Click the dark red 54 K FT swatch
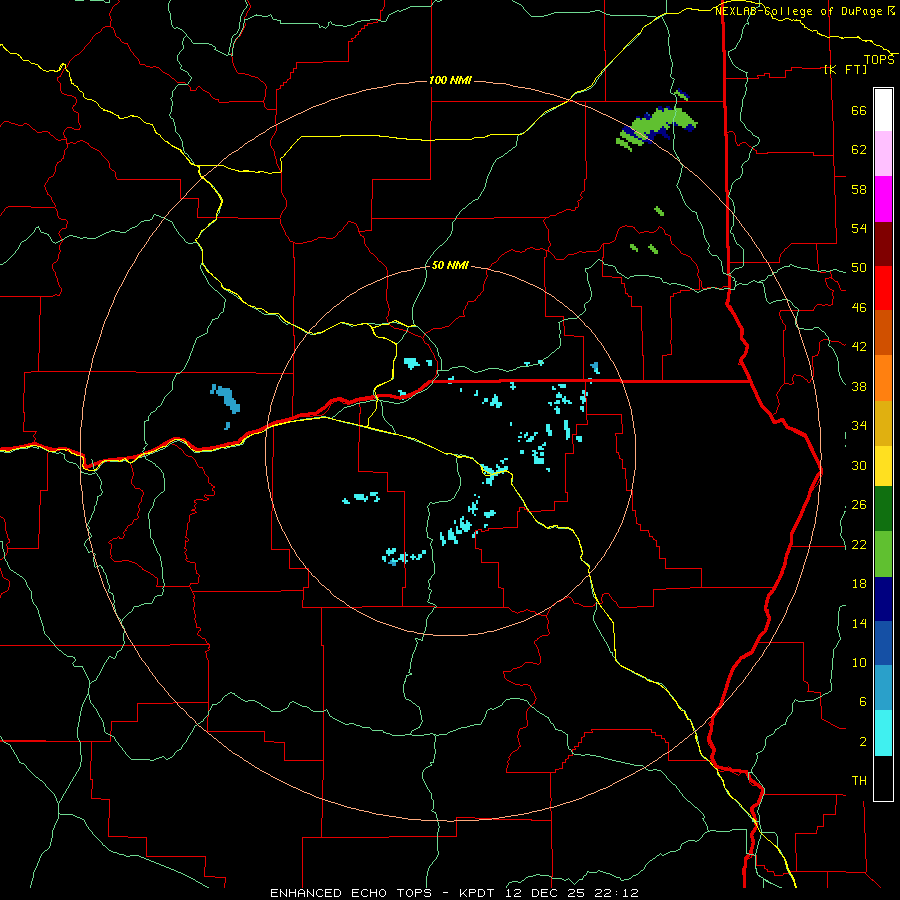 point(883,244)
